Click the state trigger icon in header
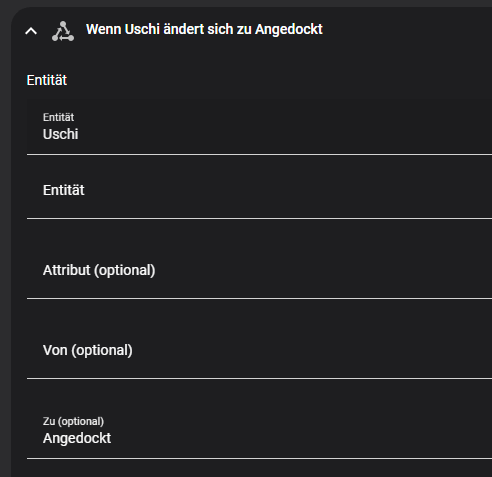The height and width of the screenshot is (477, 492). (63, 31)
